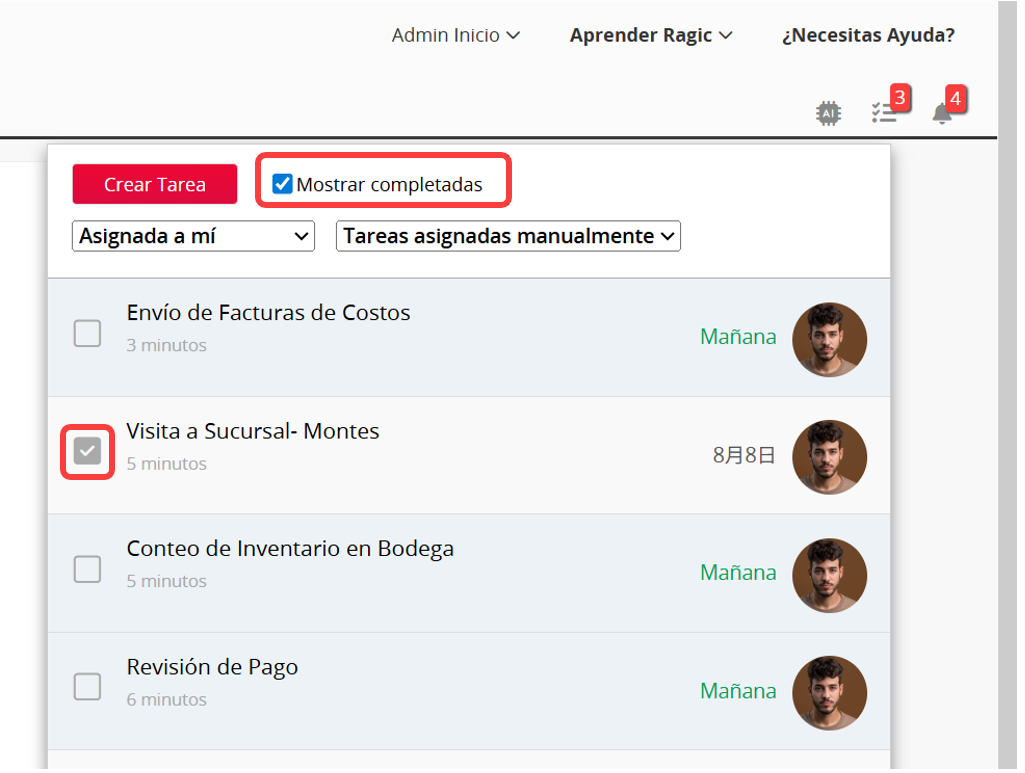
Task: Expand the Aprender Ragic menu
Action: (650, 35)
